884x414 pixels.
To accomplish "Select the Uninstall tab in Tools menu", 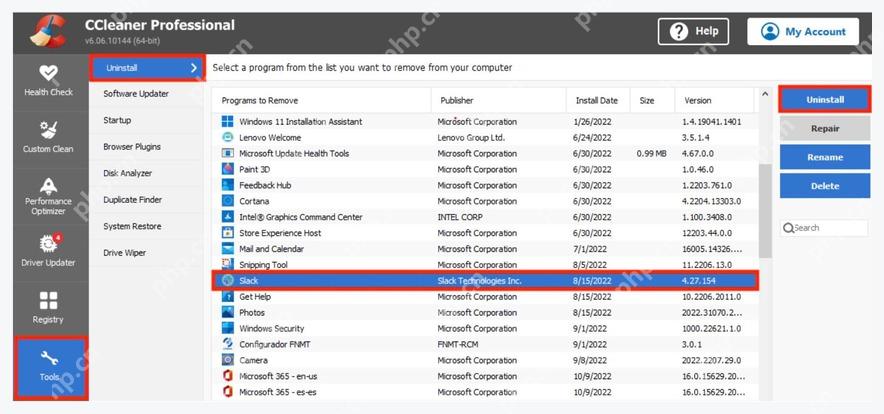I will coord(147,68).
